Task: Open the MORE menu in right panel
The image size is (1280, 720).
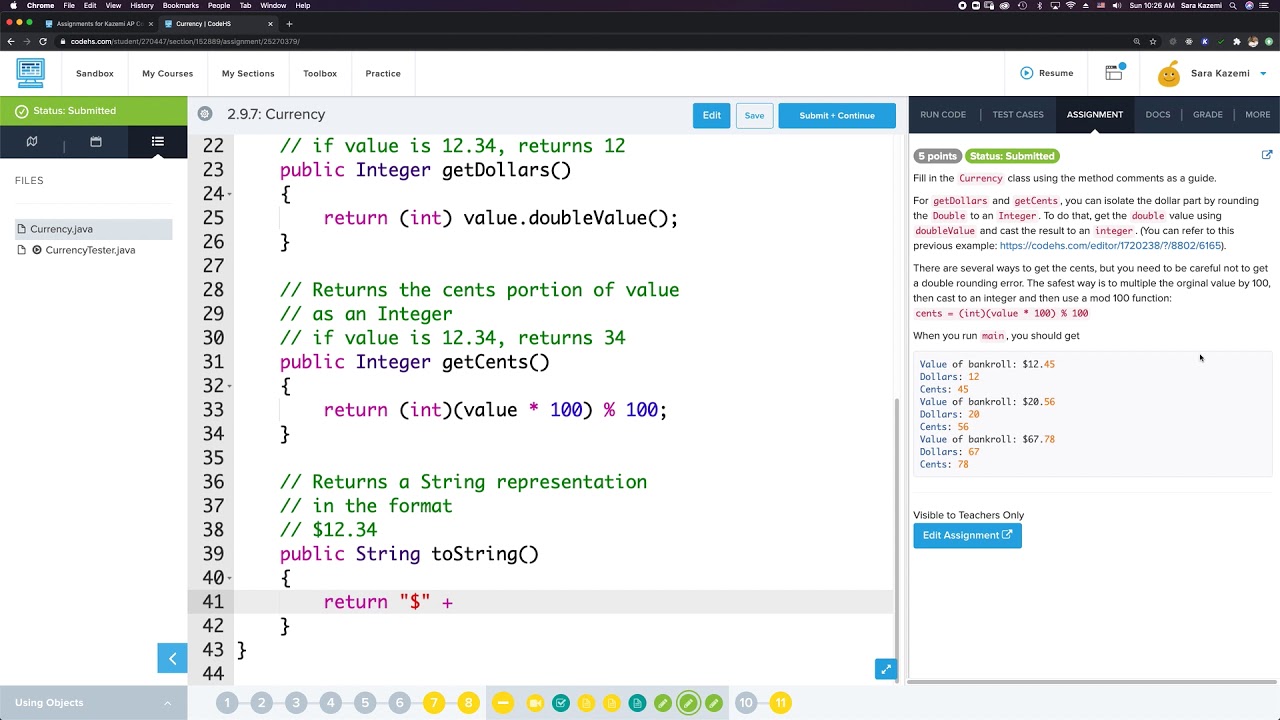Action: [1257, 114]
